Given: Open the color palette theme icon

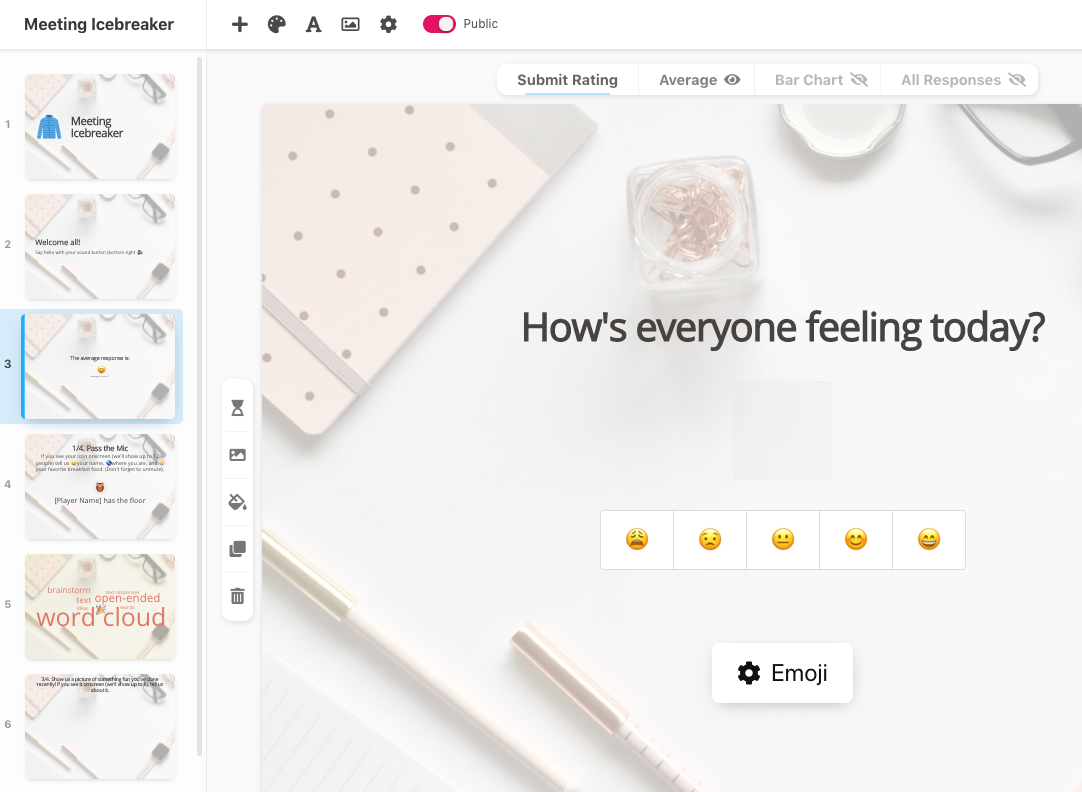Looking at the screenshot, I should (x=277, y=24).
